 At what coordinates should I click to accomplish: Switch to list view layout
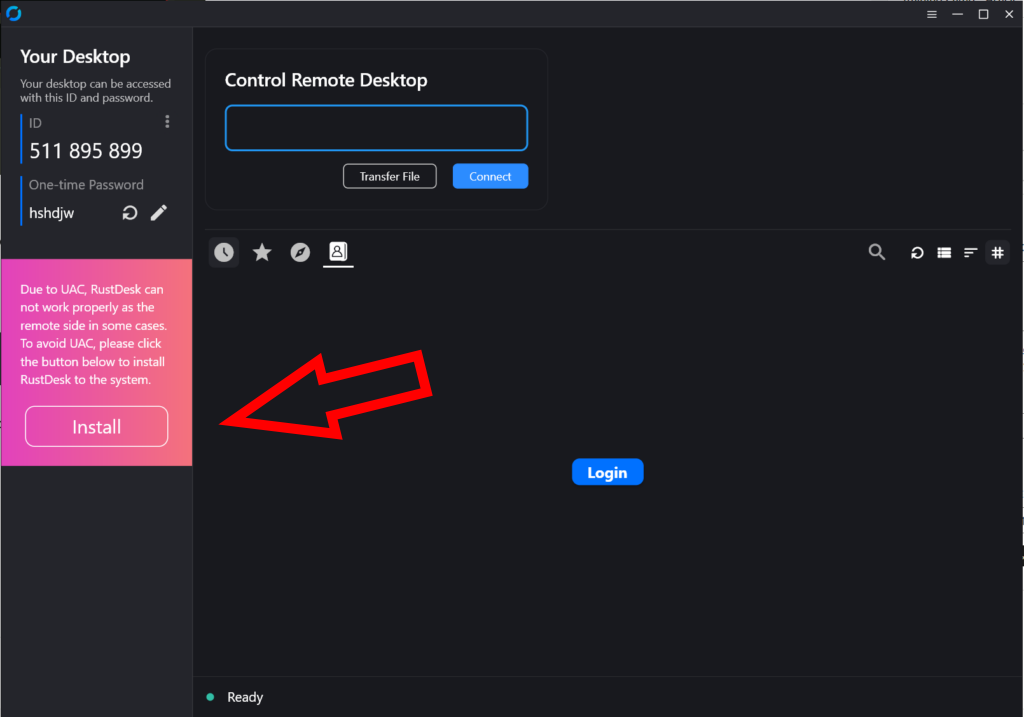pyautogui.click(x=944, y=253)
